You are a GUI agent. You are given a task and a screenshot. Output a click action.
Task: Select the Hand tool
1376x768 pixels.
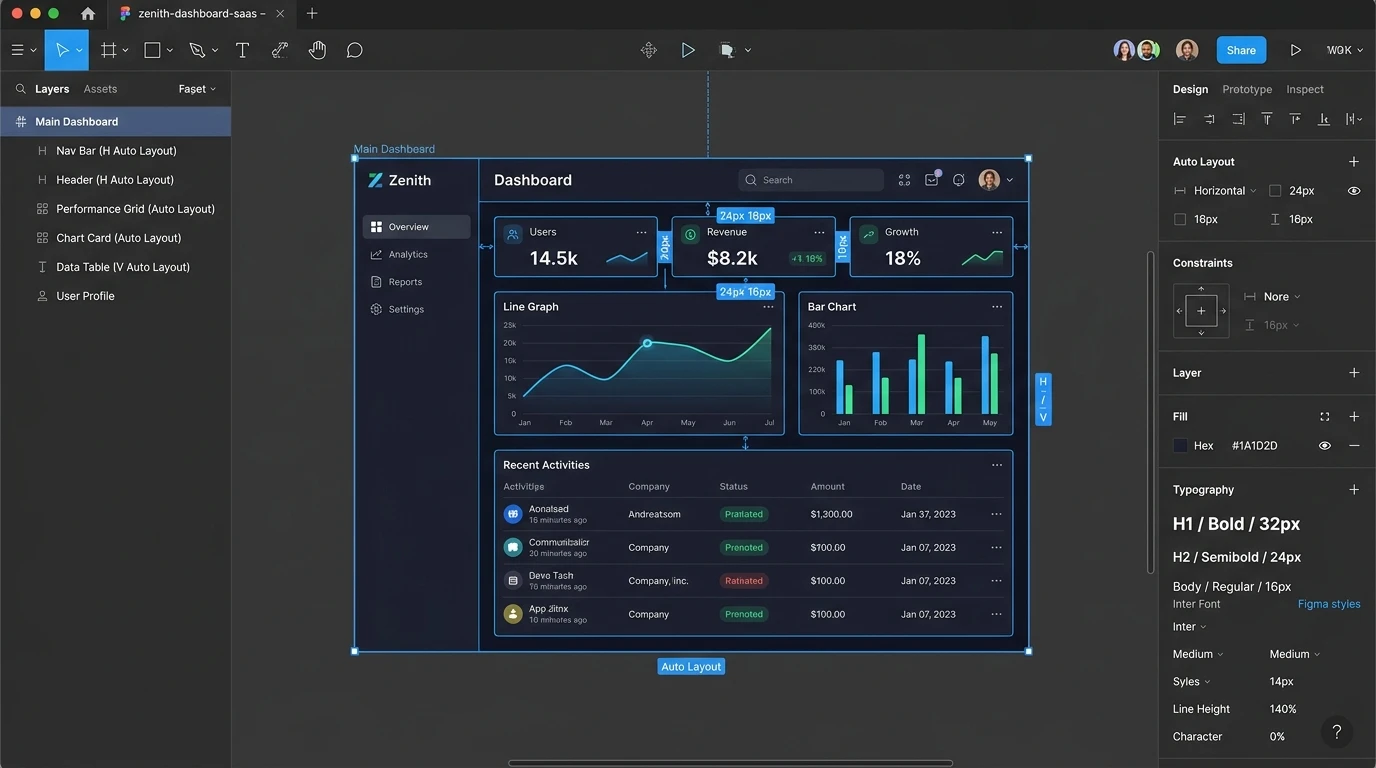coord(317,50)
